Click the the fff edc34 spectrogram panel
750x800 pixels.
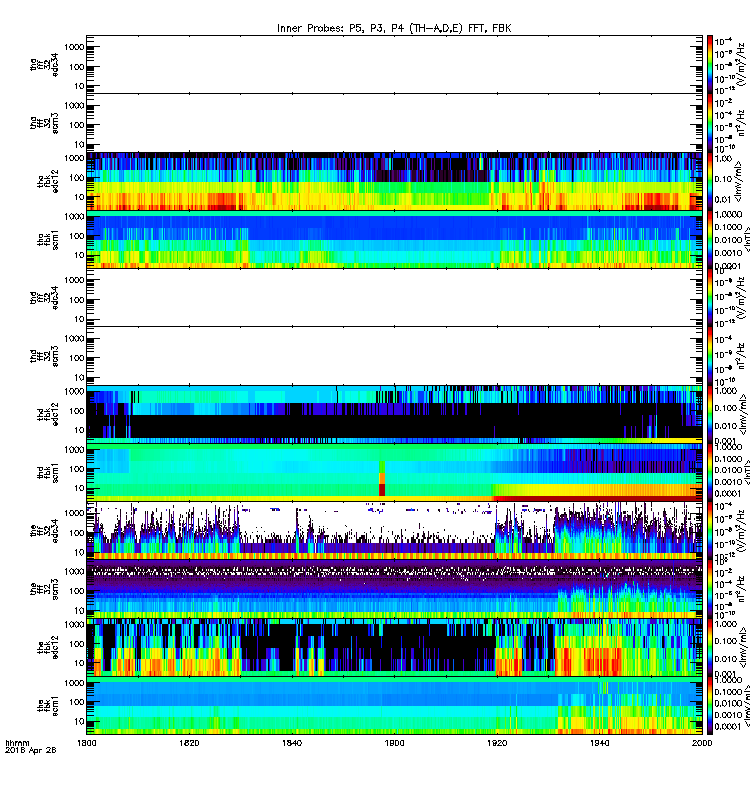(x=394, y=531)
